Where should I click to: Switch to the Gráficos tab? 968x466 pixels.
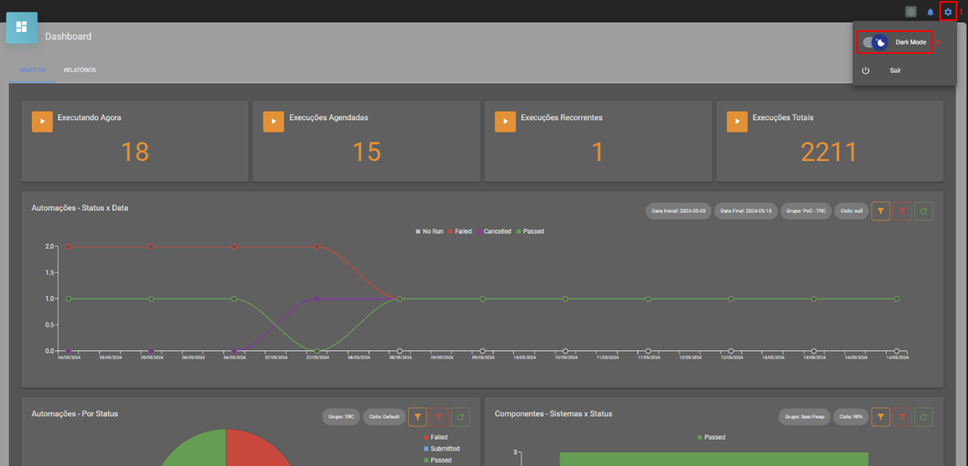(32, 70)
